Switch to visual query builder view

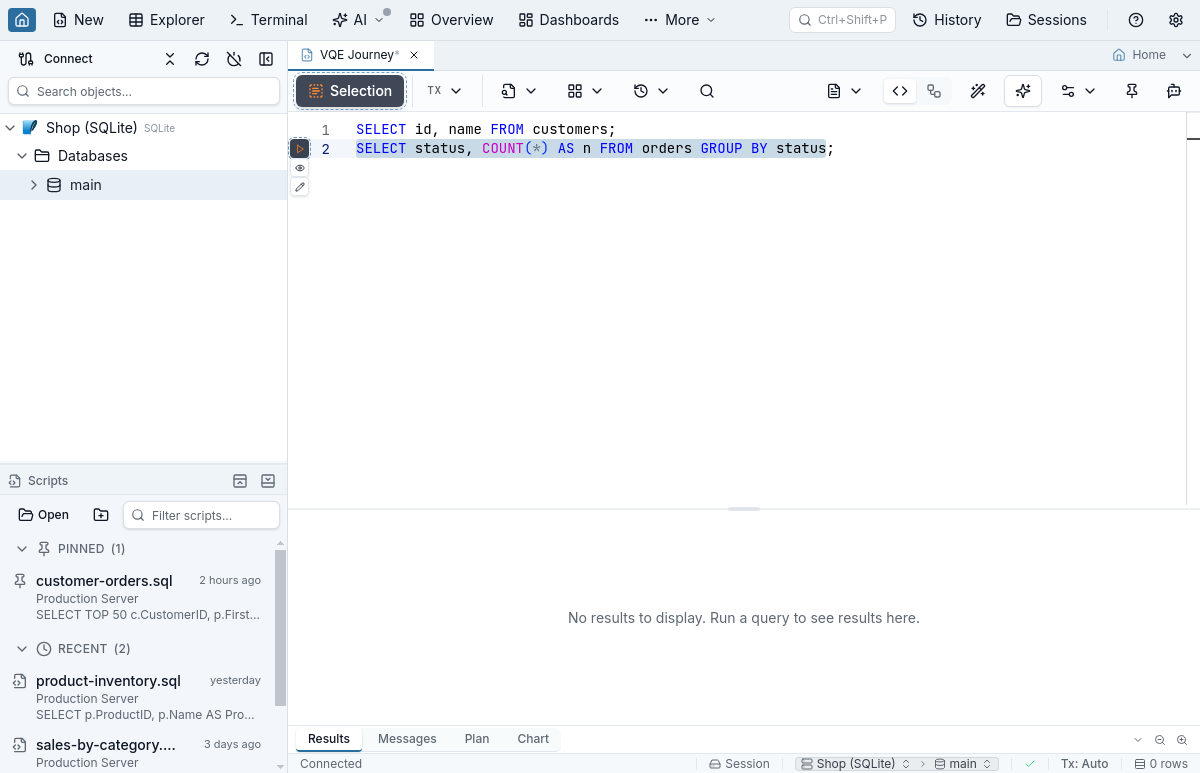click(934, 91)
